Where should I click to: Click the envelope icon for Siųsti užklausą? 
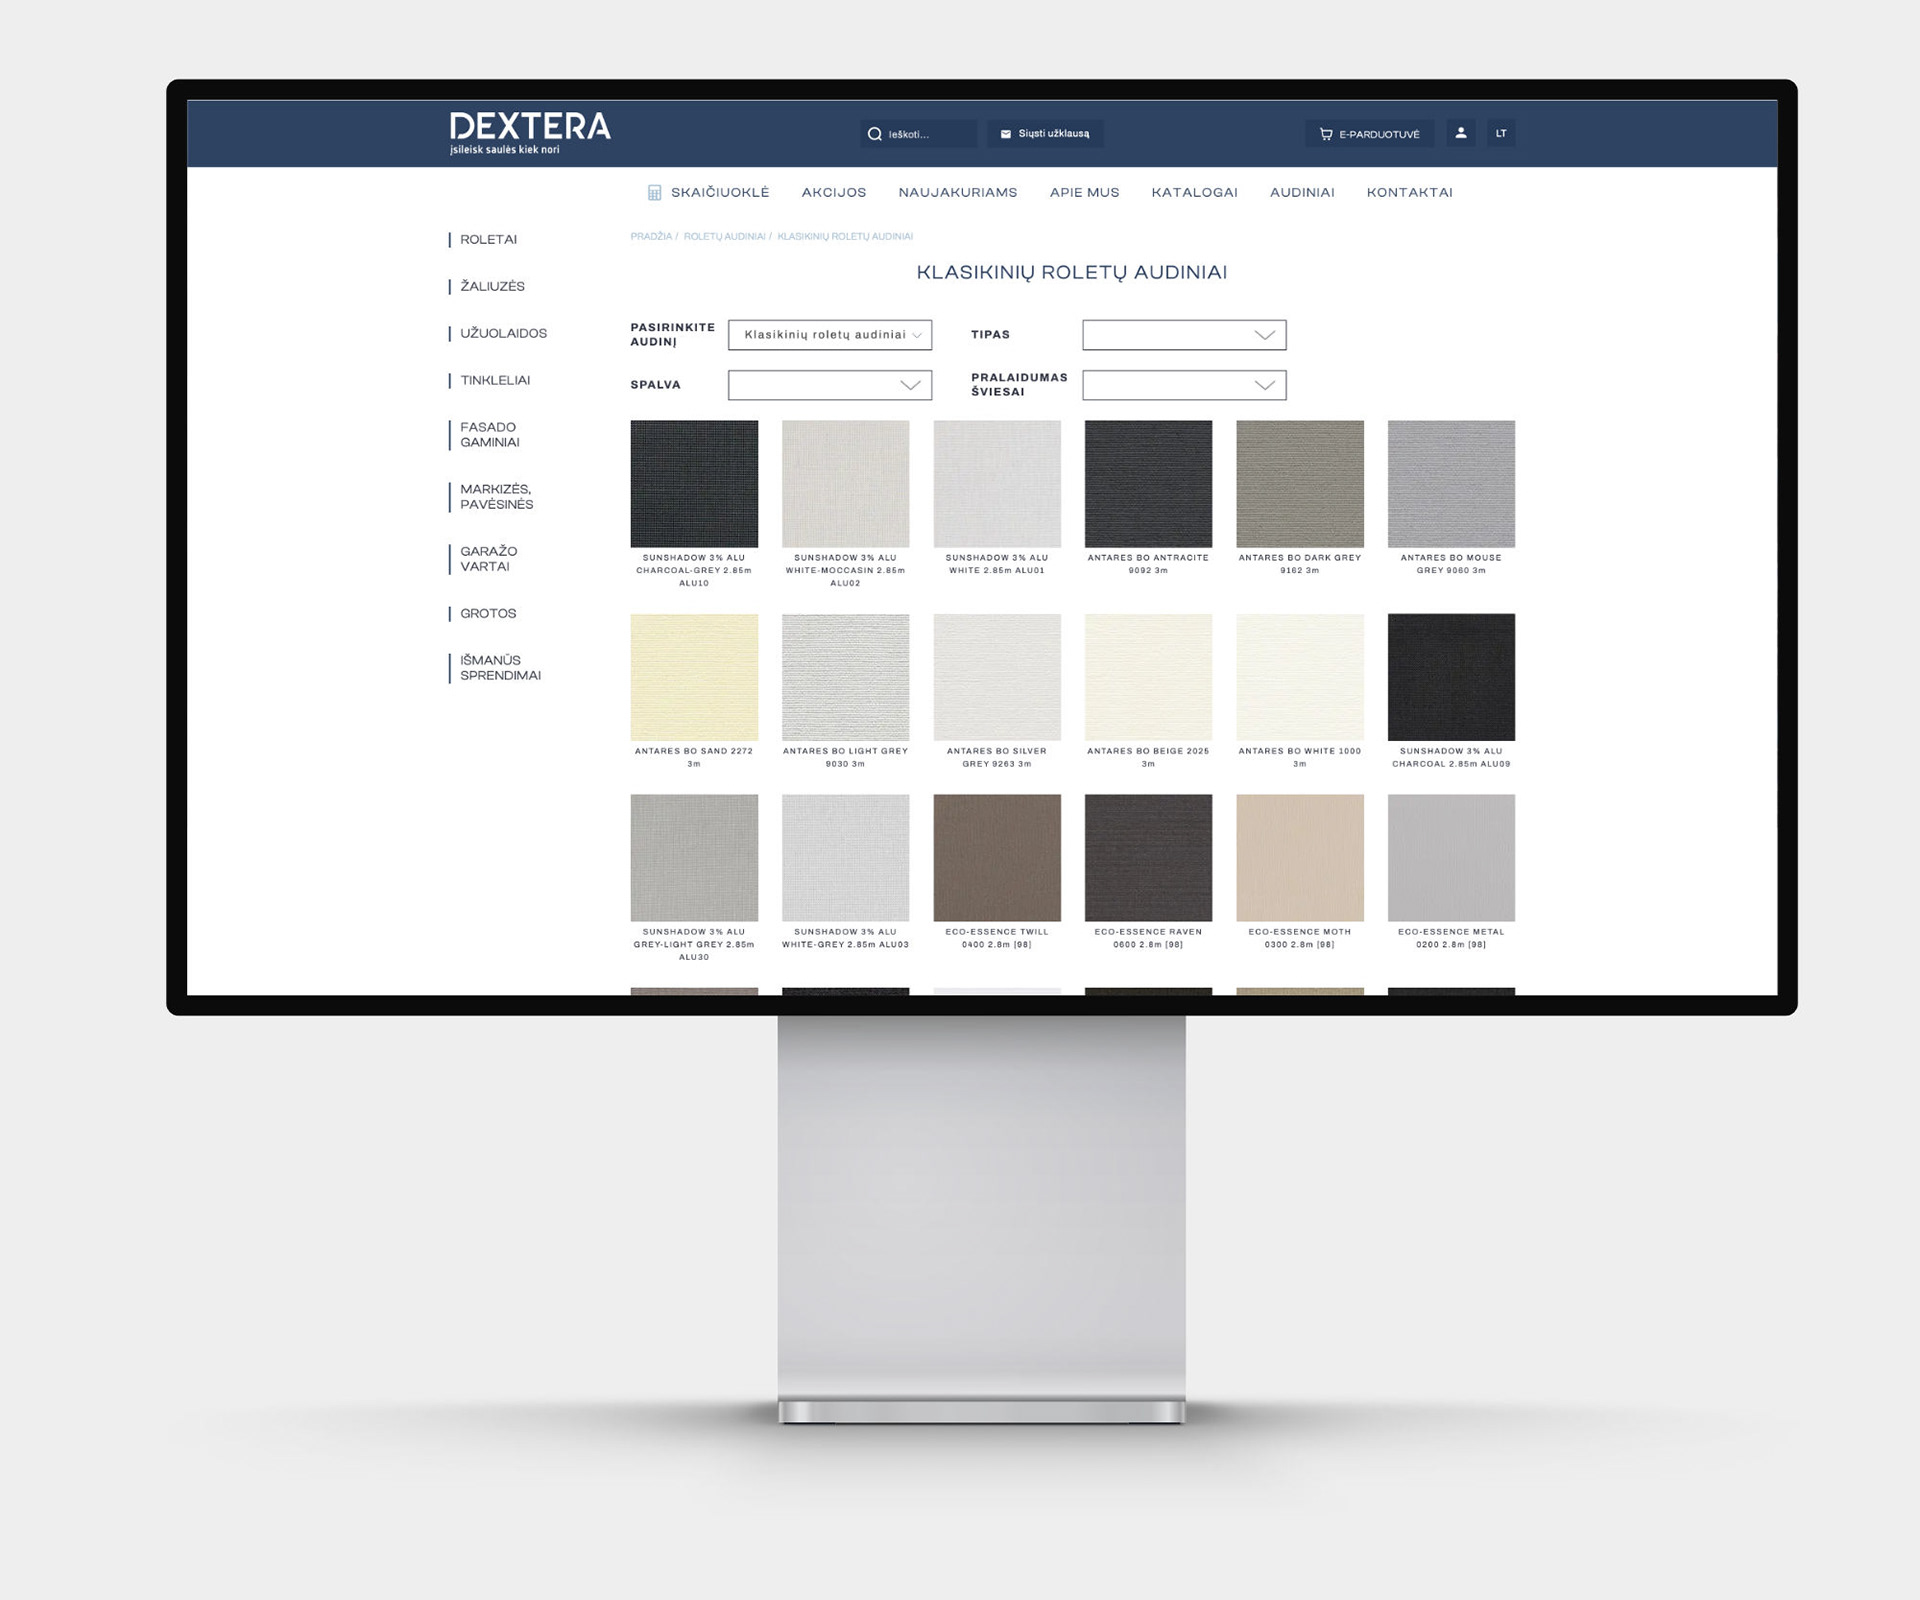(x=1006, y=134)
